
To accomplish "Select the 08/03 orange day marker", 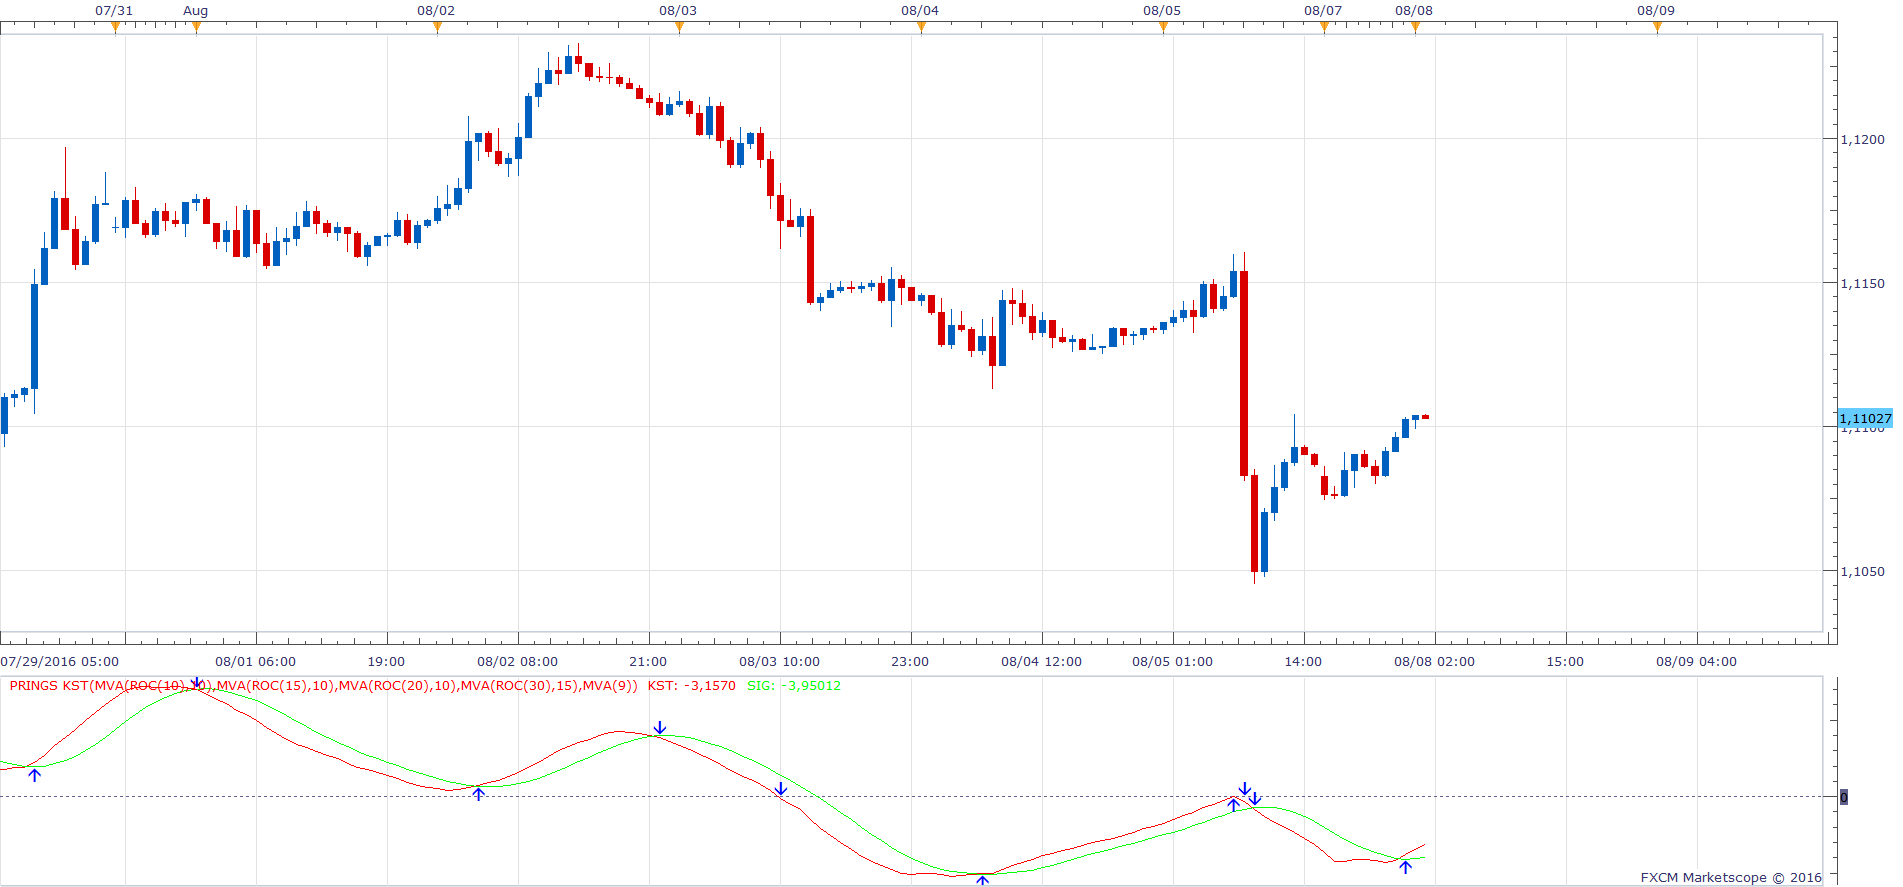I will point(679,28).
